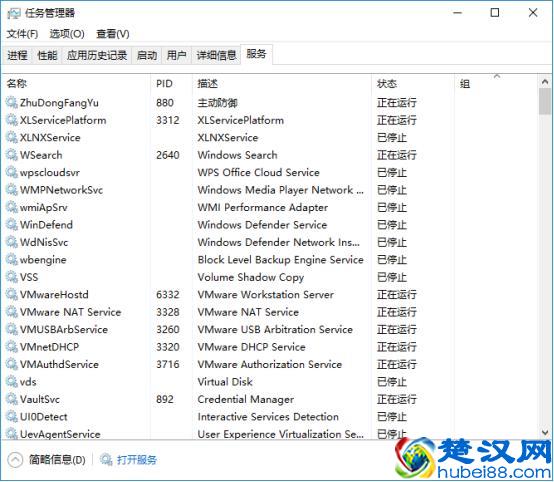Click the Volume Shadow Copy description
Image resolution: width=554 pixels, height=482 pixels.
click(x=251, y=277)
